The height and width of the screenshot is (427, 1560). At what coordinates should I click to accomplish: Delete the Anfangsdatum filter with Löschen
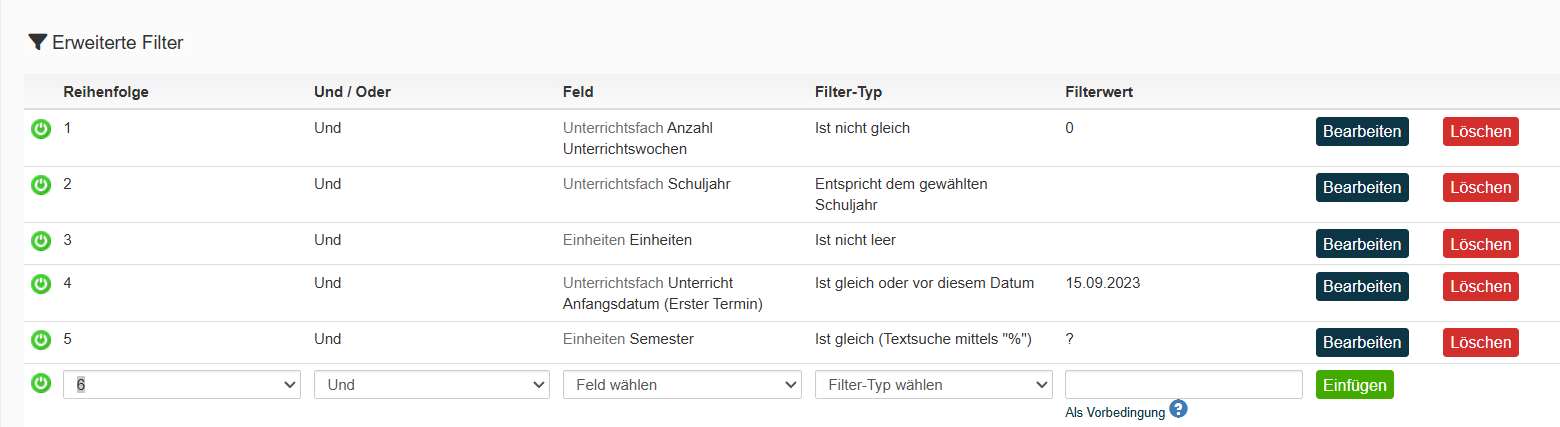click(x=1481, y=287)
